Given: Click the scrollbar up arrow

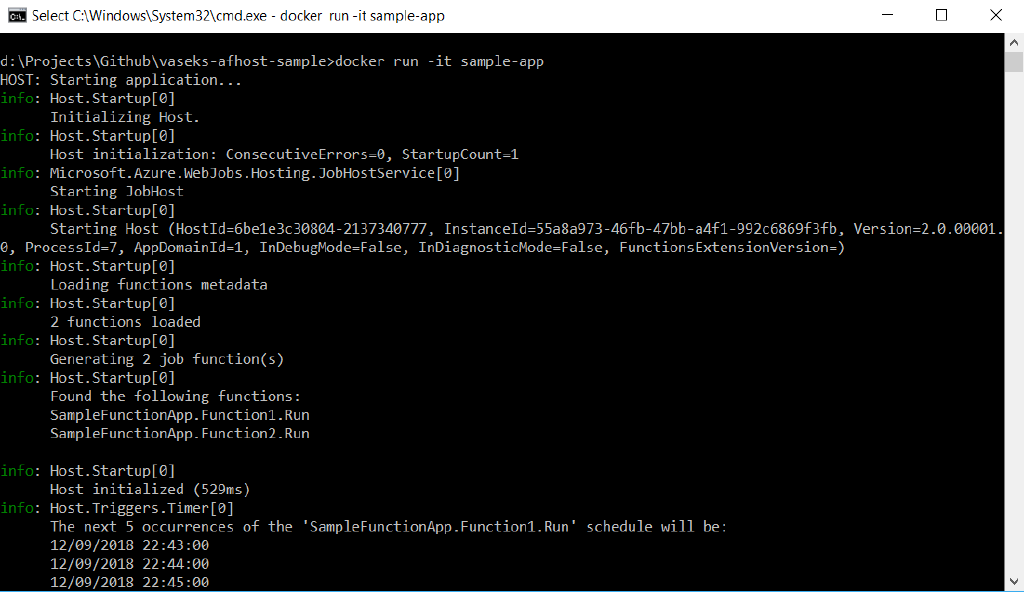Looking at the screenshot, I should coord(1014,41).
